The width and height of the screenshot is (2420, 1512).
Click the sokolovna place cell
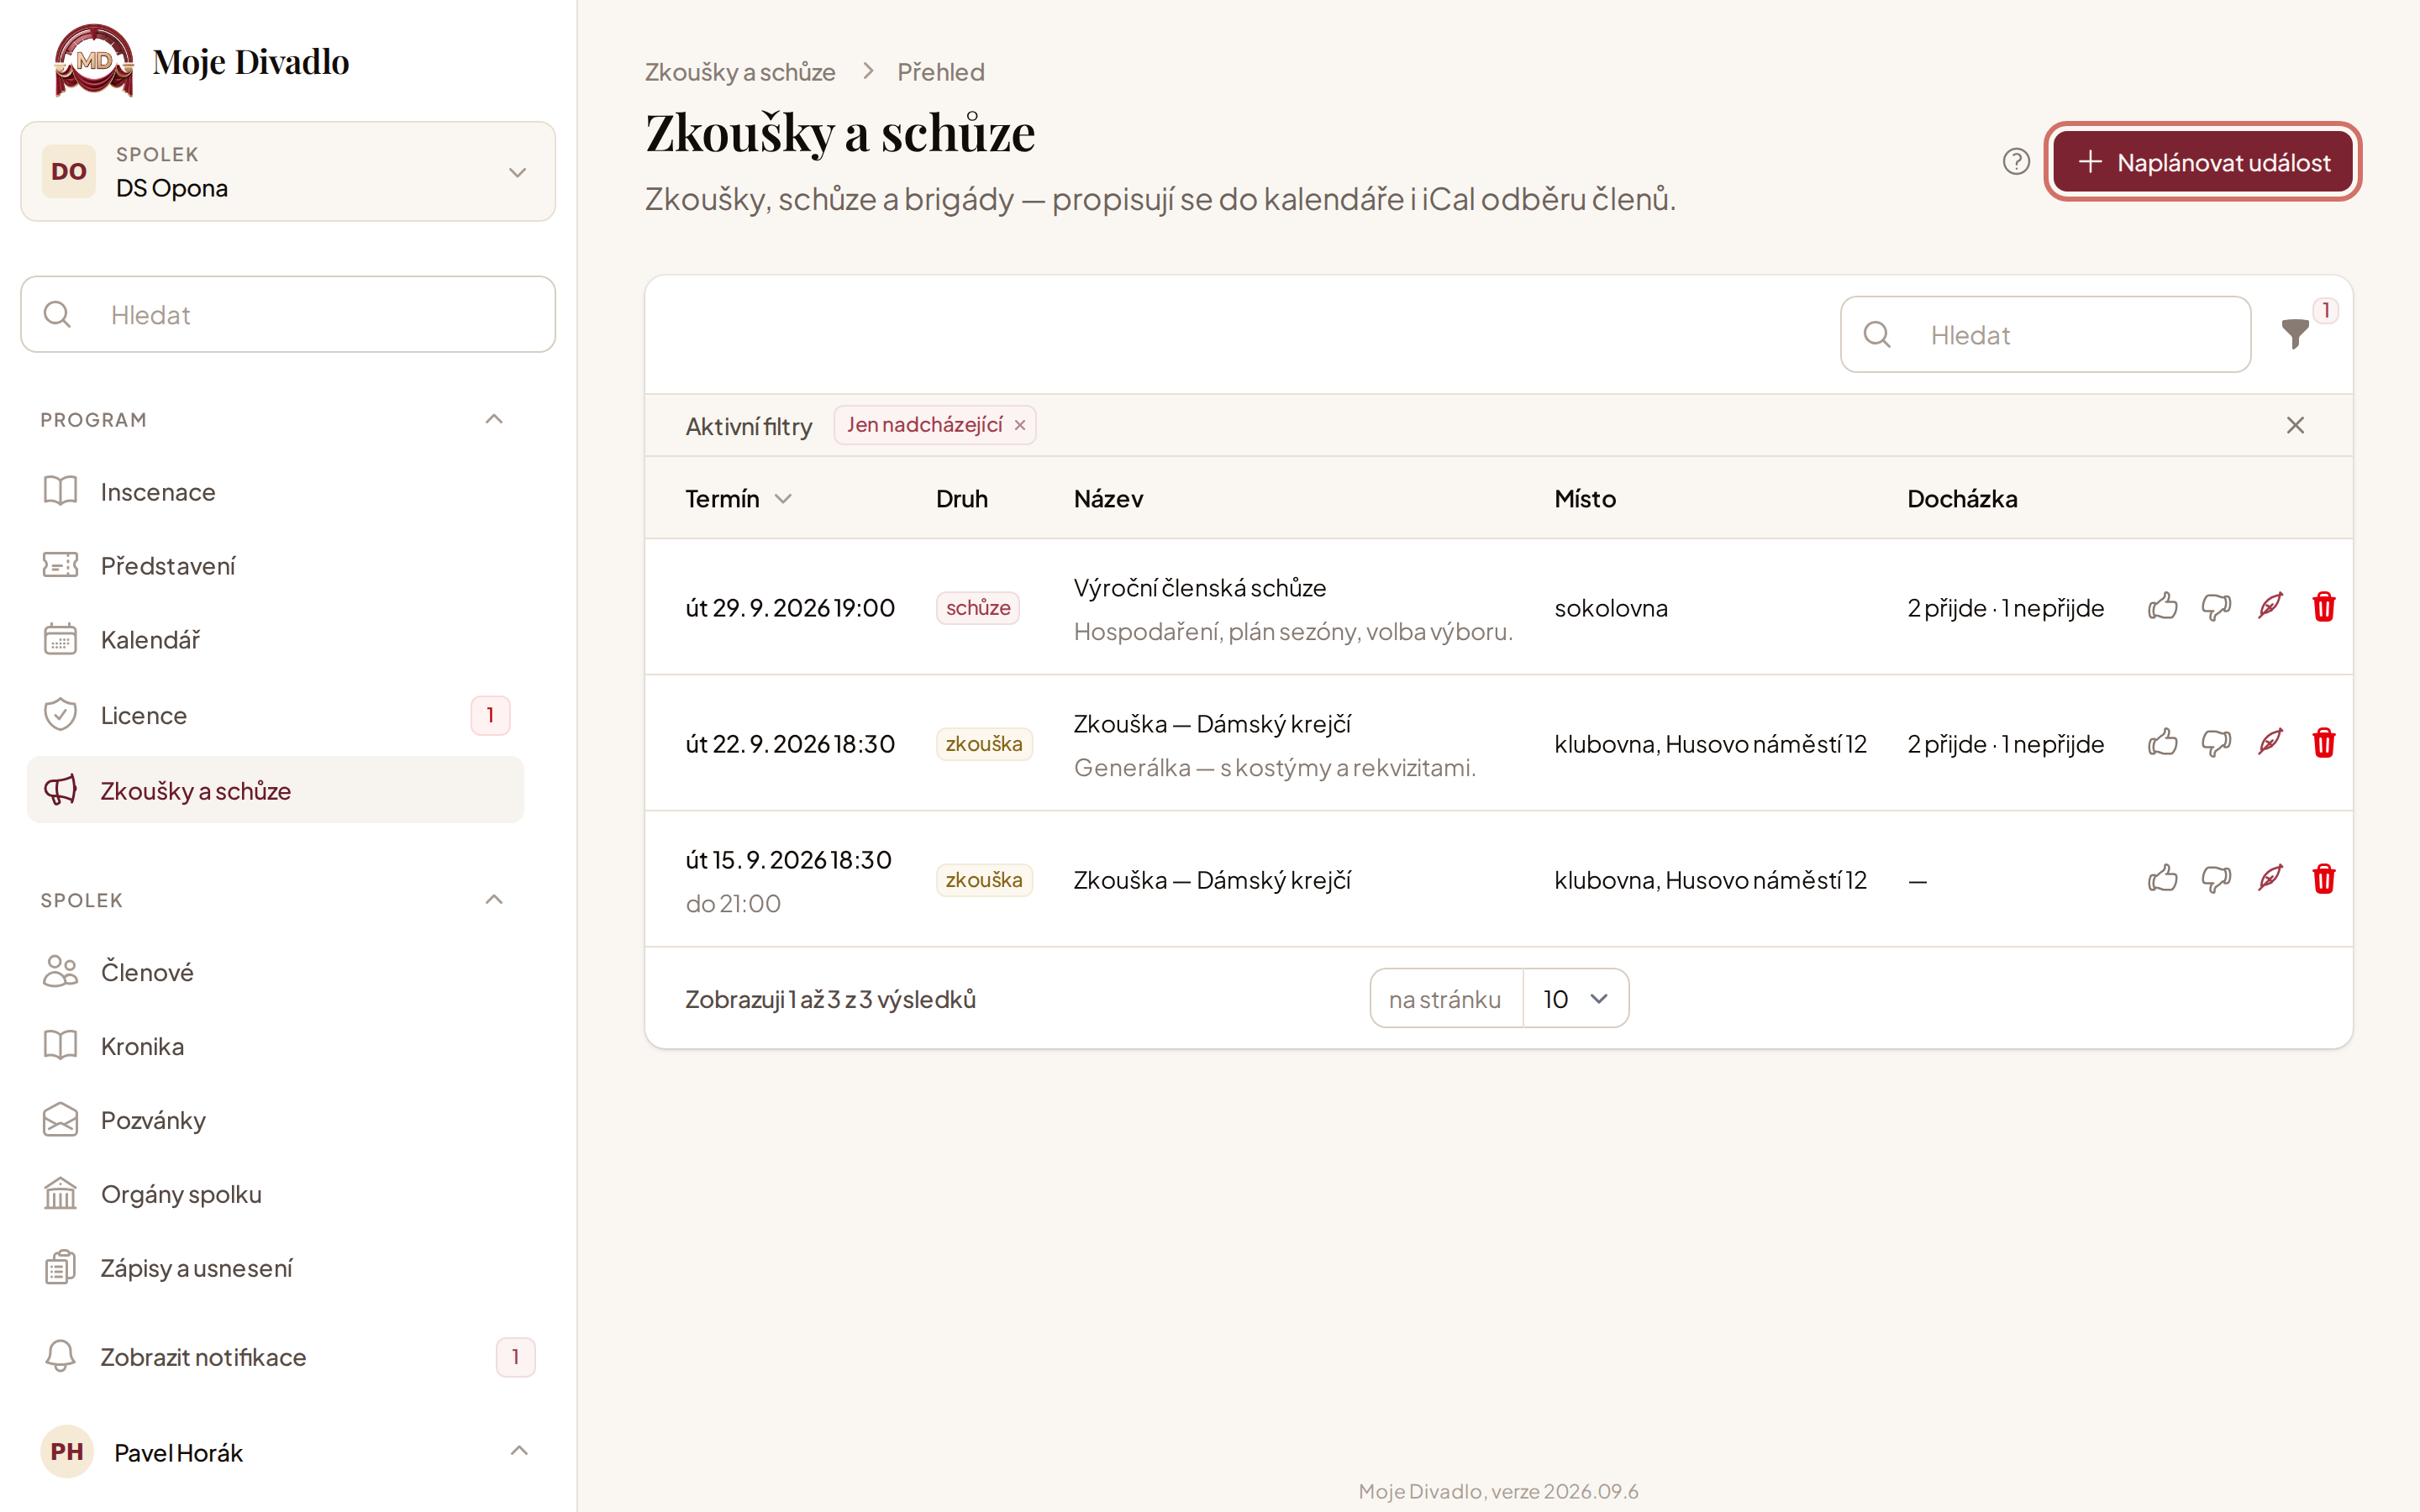[x=1611, y=608]
